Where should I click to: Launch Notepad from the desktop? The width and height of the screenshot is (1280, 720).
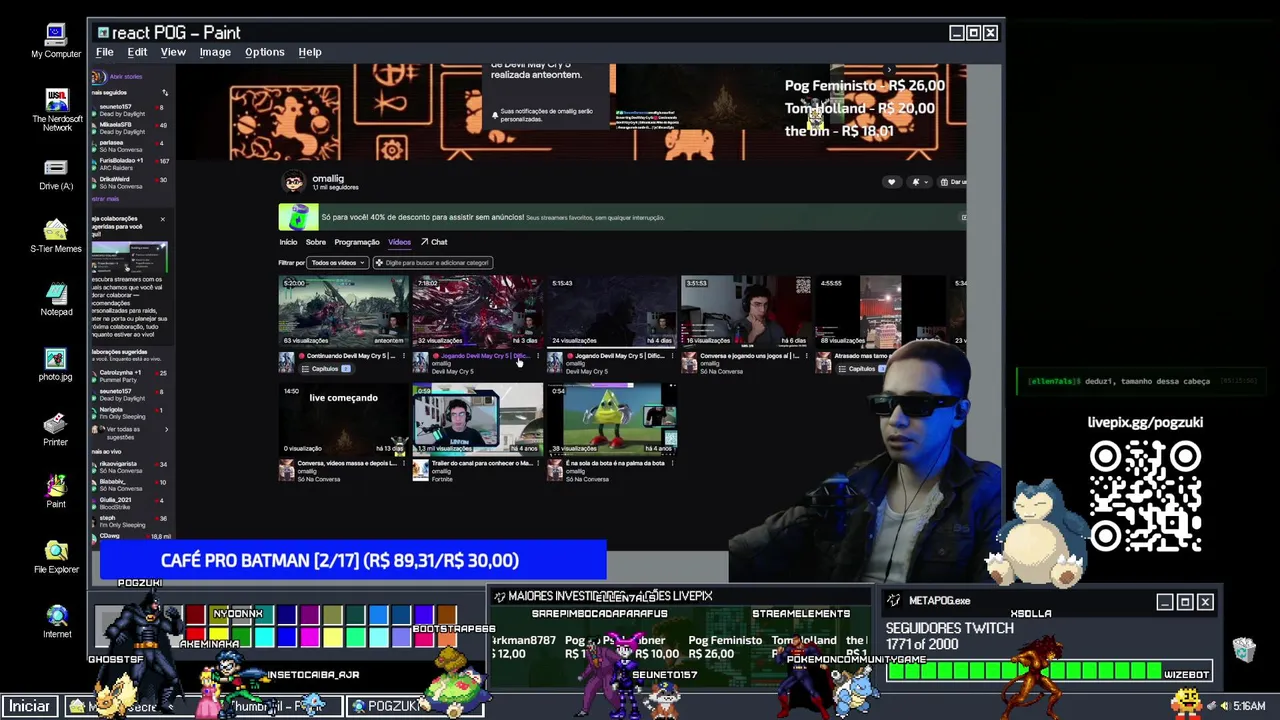pyautogui.click(x=56, y=299)
